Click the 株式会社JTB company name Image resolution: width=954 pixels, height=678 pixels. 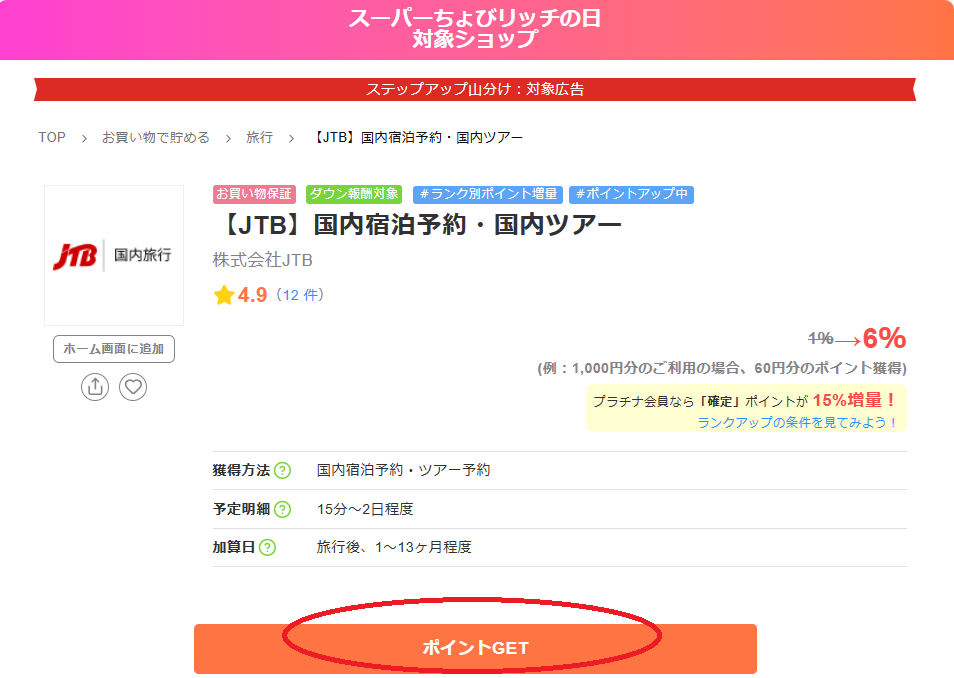click(x=263, y=260)
